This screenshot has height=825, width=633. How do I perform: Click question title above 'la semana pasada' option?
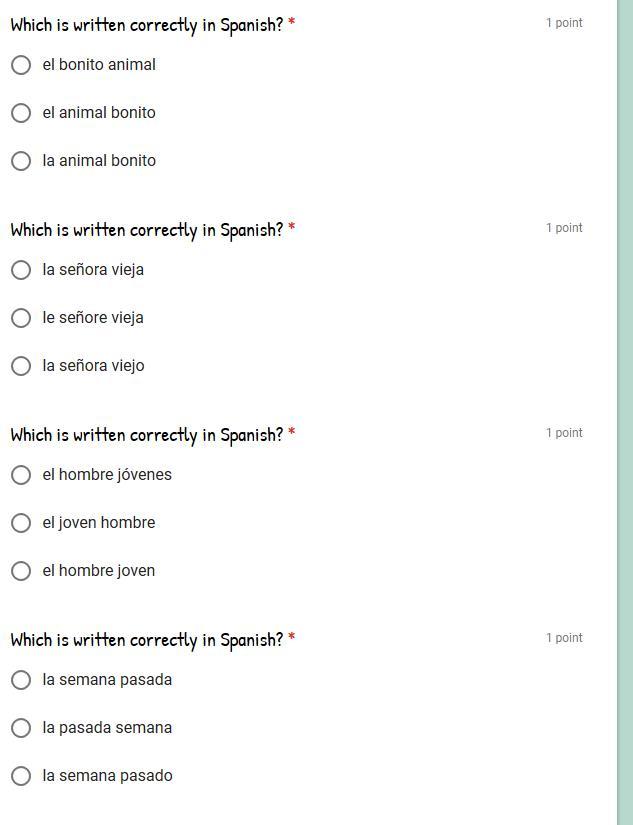[x=147, y=640]
